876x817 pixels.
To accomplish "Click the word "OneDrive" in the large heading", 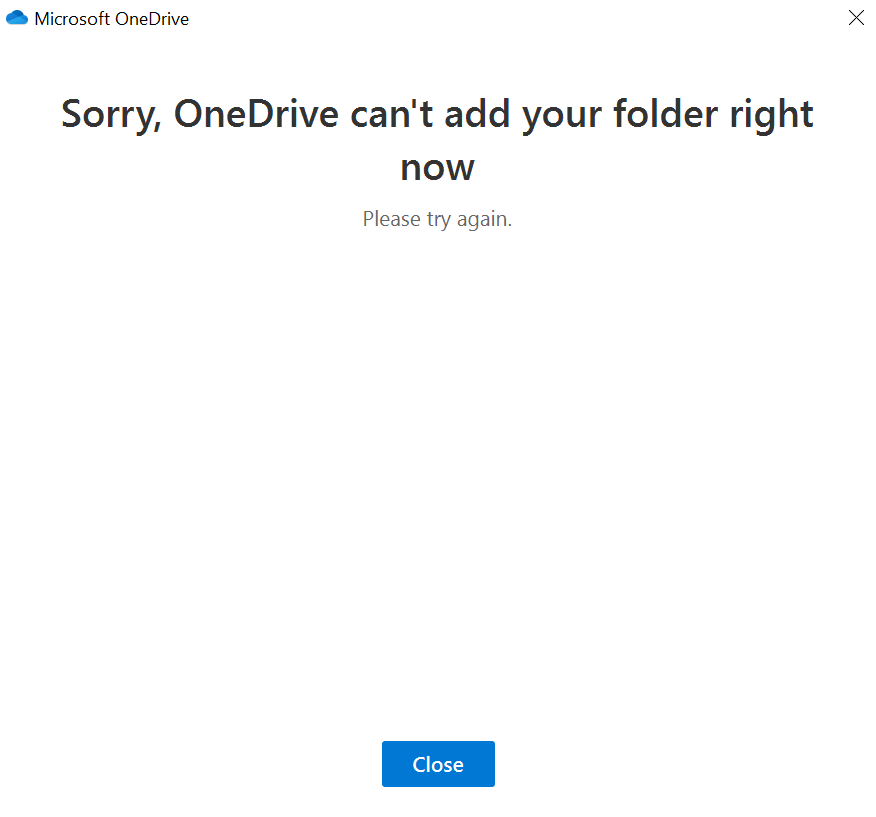I will (256, 114).
